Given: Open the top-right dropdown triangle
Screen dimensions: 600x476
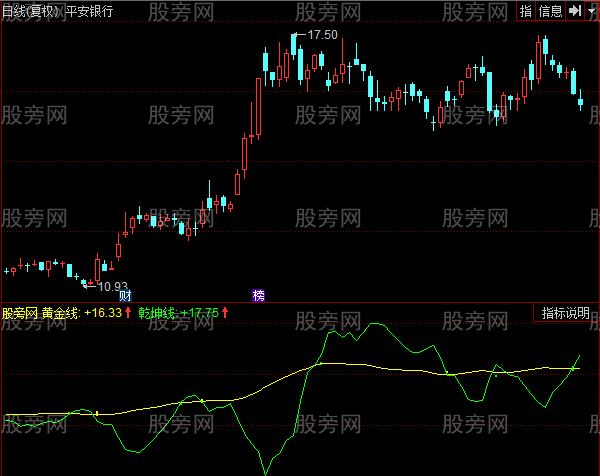Looking at the screenshot, I should (x=592, y=11).
